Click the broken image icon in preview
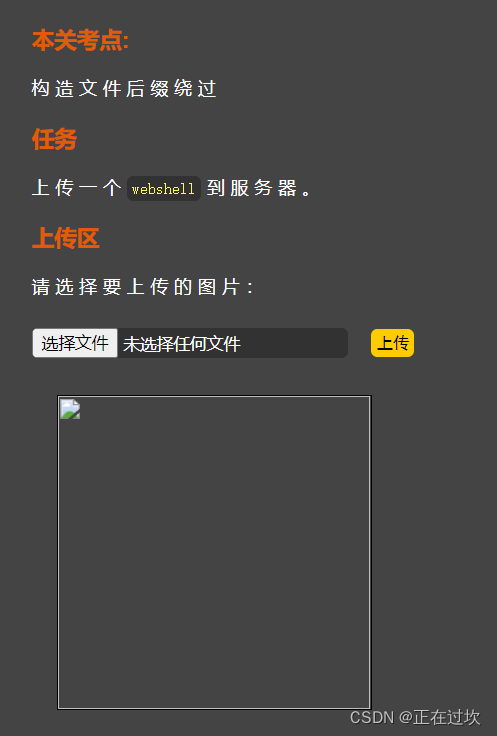This screenshot has width=497, height=736. [70, 409]
